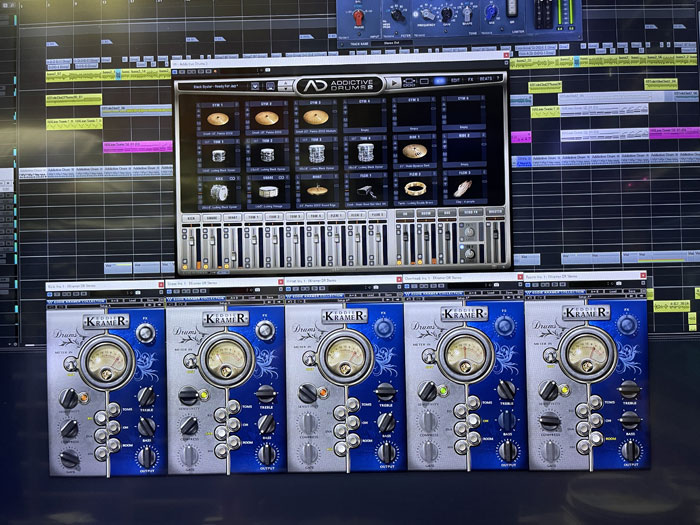Click the HIHAT mixer channel label
The width and height of the screenshot is (700, 525).
pyautogui.click(x=232, y=217)
